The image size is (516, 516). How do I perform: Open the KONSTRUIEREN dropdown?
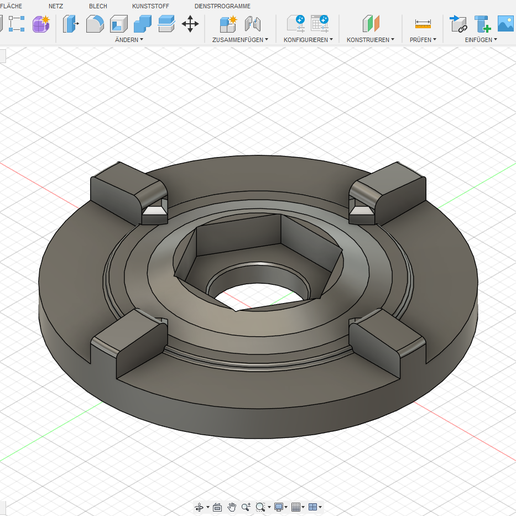(x=370, y=40)
